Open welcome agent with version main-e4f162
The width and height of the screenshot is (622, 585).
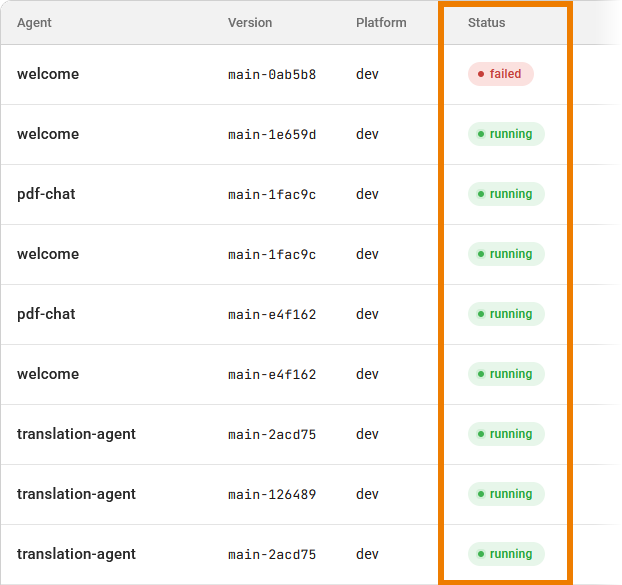[48, 374]
